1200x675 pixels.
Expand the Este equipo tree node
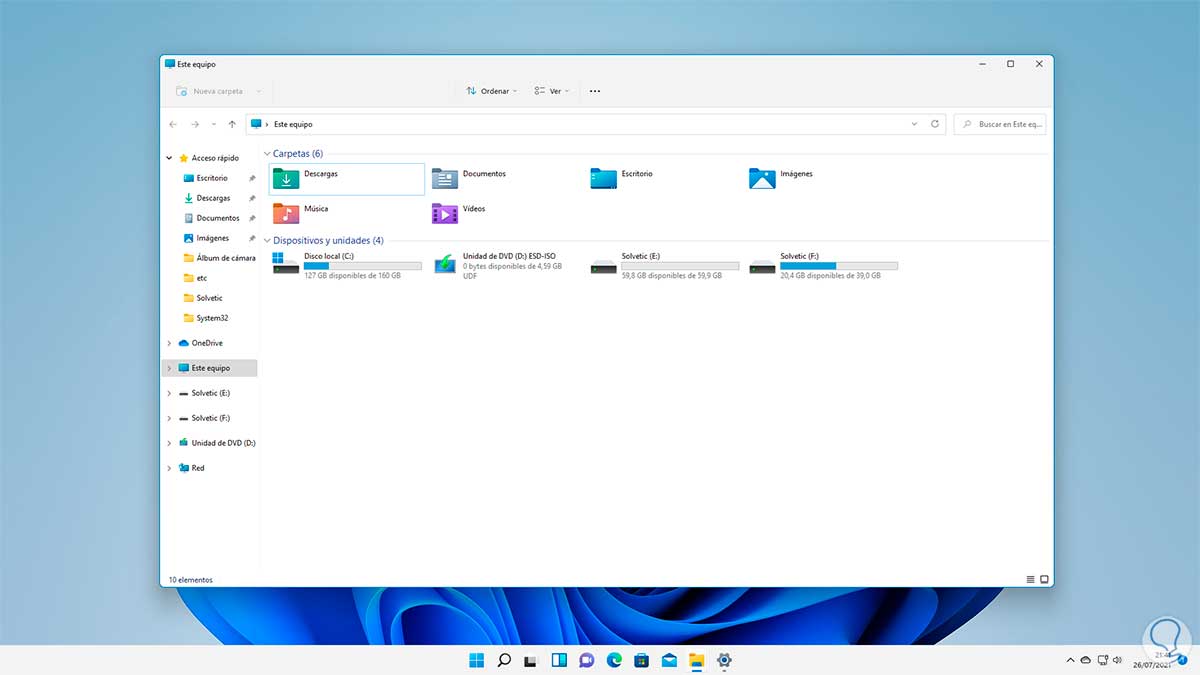[169, 368]
